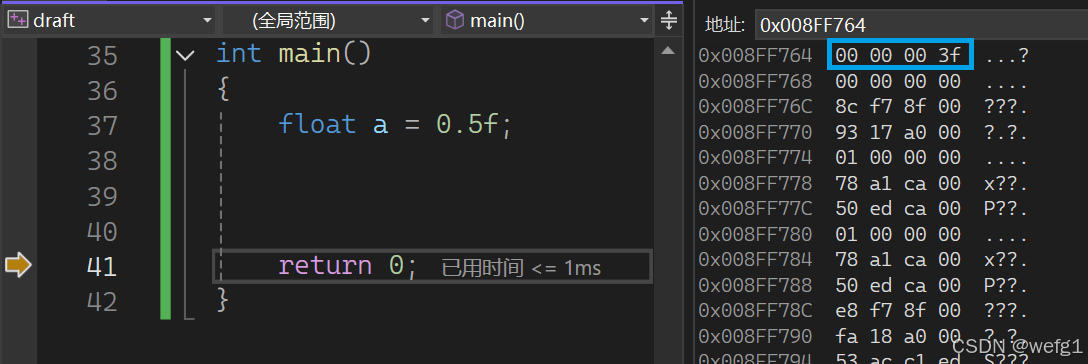Click the 'int main()' declaration text
Screen dimensions: 1088x364
click(294, 54)
